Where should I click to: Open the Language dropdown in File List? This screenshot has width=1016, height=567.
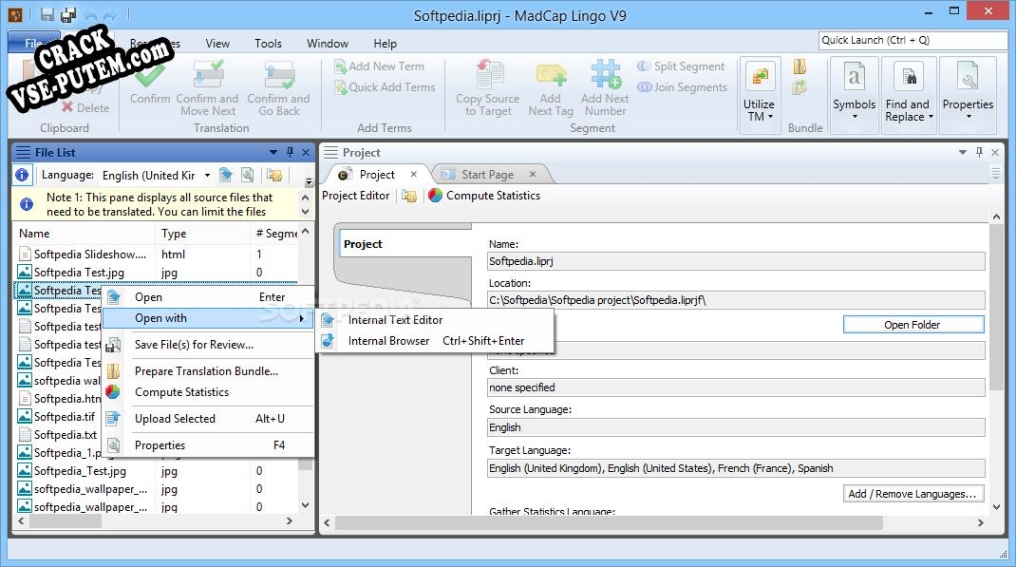tap(207, 176)
